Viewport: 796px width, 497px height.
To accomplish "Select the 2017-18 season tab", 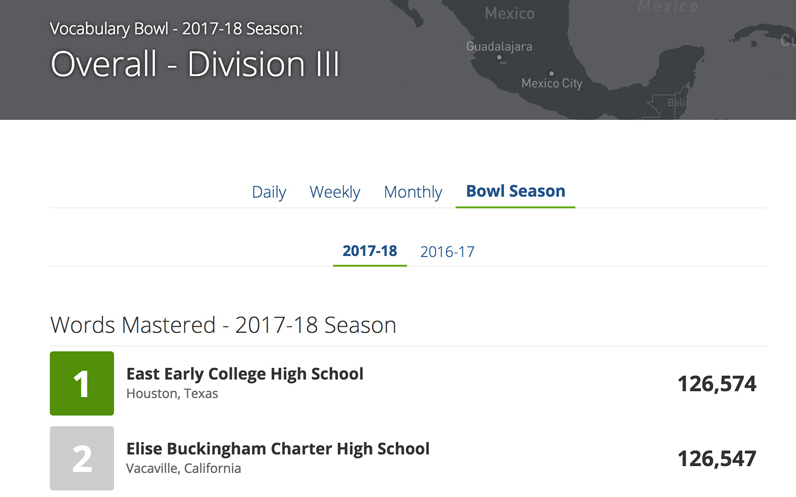I will click(x=370, y=251).
